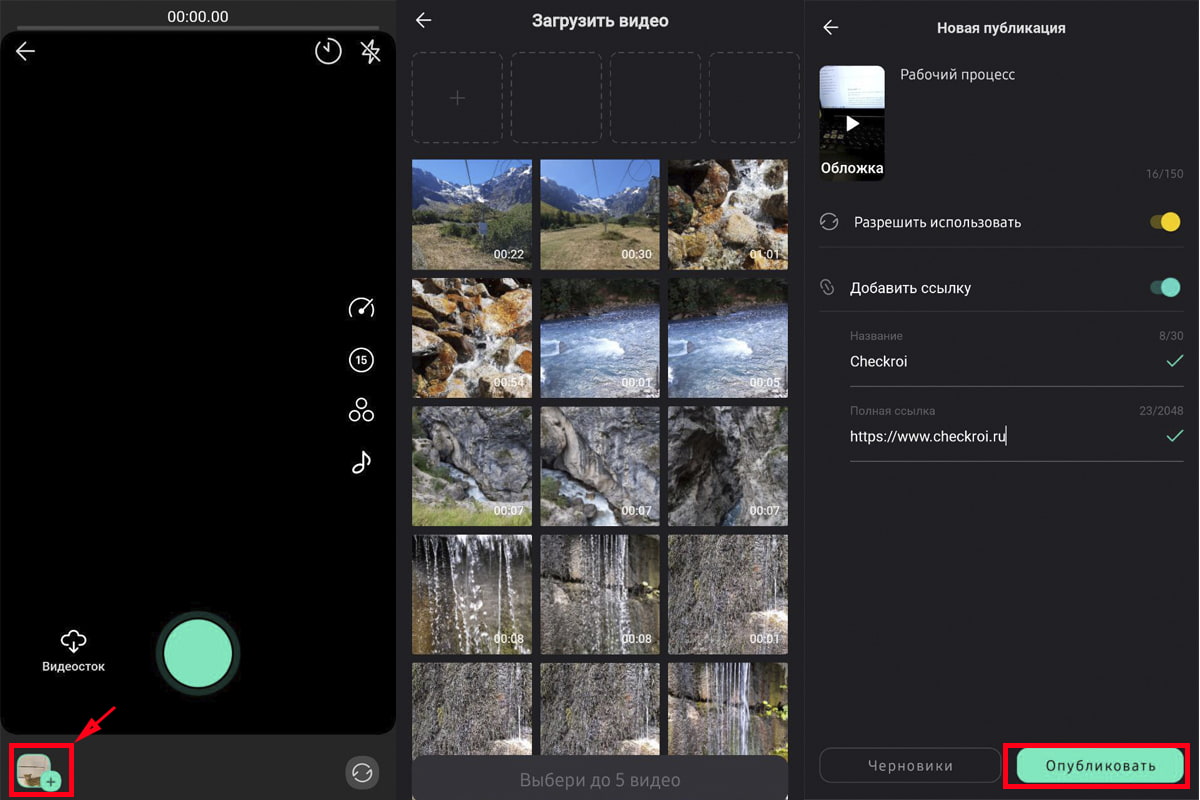Viewport: 1200px width, 800px height.
Task: Switch camera with the rotate icon
Action: click(362, 772)
